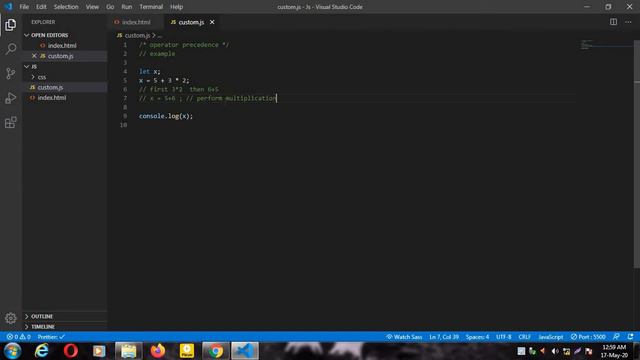Expand the Outline panel
The height and width of the screenshot is (360, 640).
click(42, 316)
